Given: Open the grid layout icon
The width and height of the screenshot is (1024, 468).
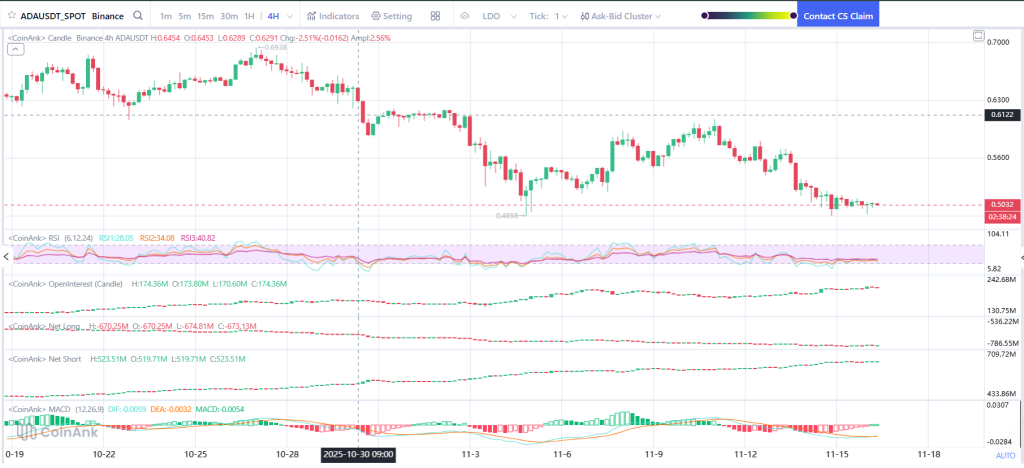Looking at the screenshot, I should tap(435, 17).
